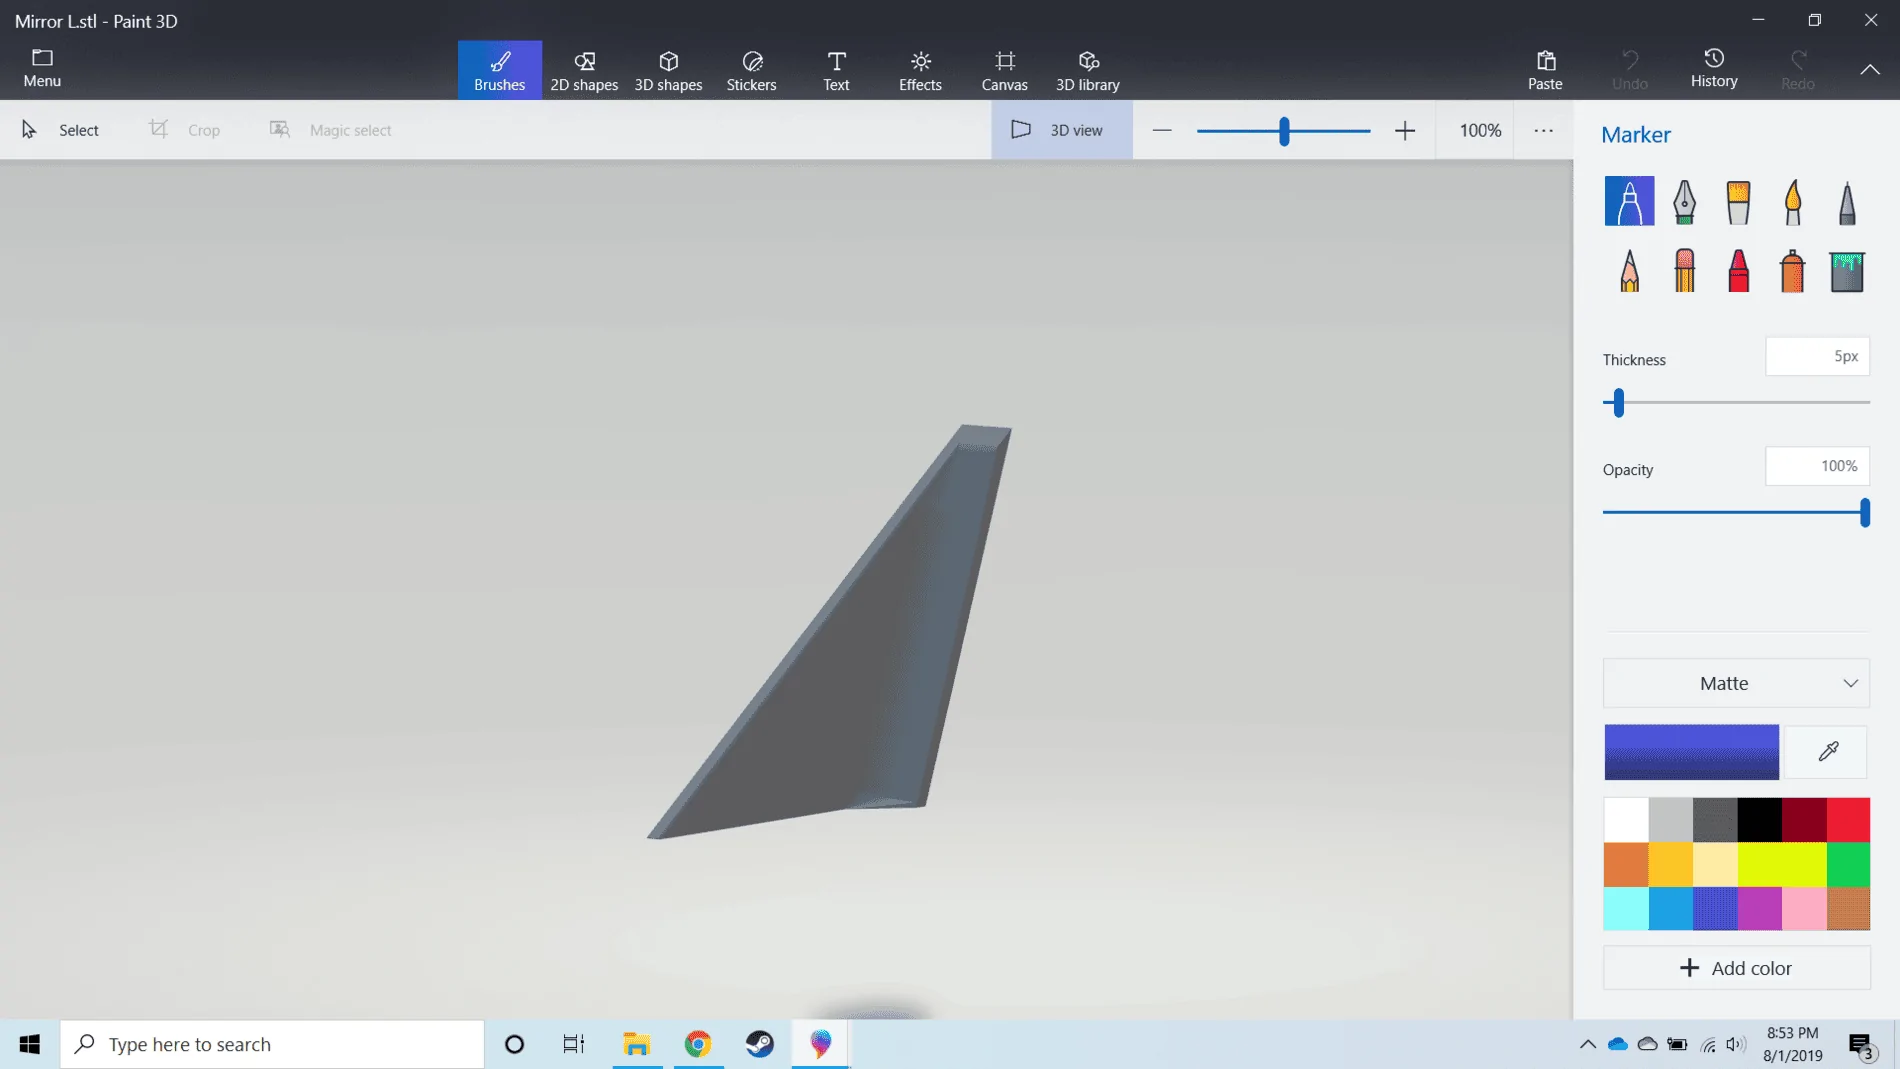Open the Text tool tab
The image size is (1900, 1069).
[836, 70]
